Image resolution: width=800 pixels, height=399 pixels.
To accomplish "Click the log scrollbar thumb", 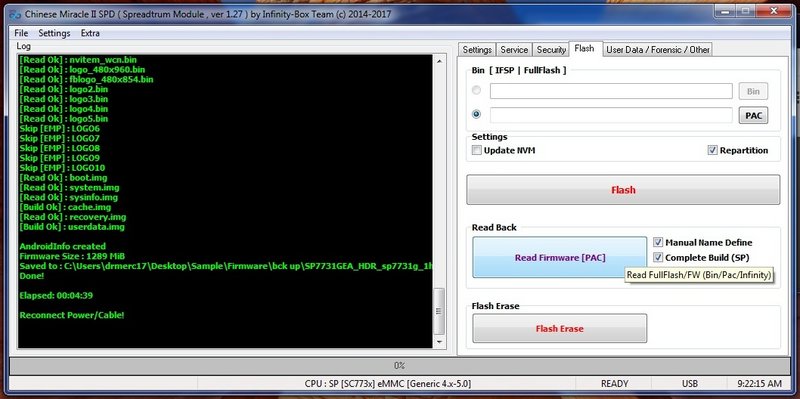I will (x=439, y=311).
